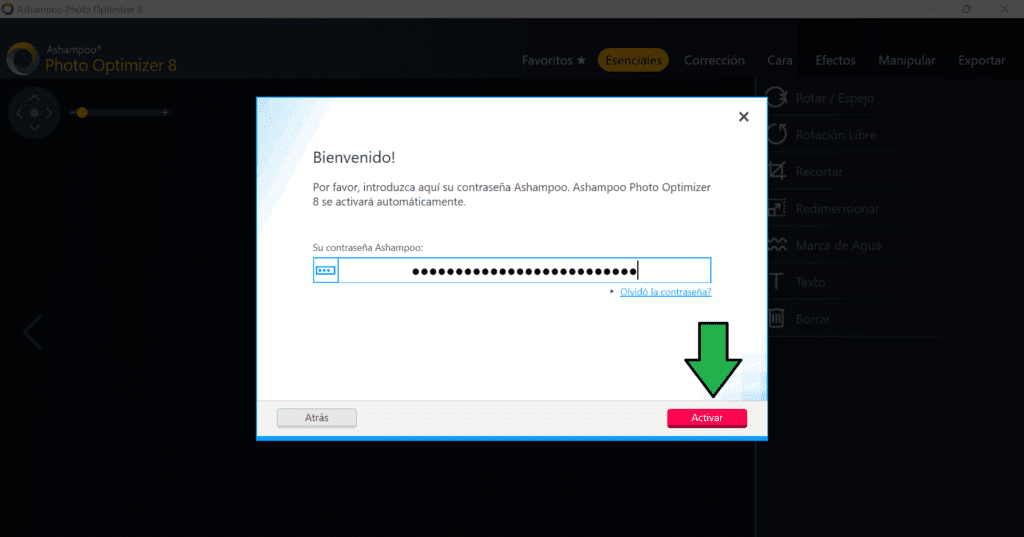
Task: Click the red Activar button
Action: pyautogui.click(x=707, y=417)
